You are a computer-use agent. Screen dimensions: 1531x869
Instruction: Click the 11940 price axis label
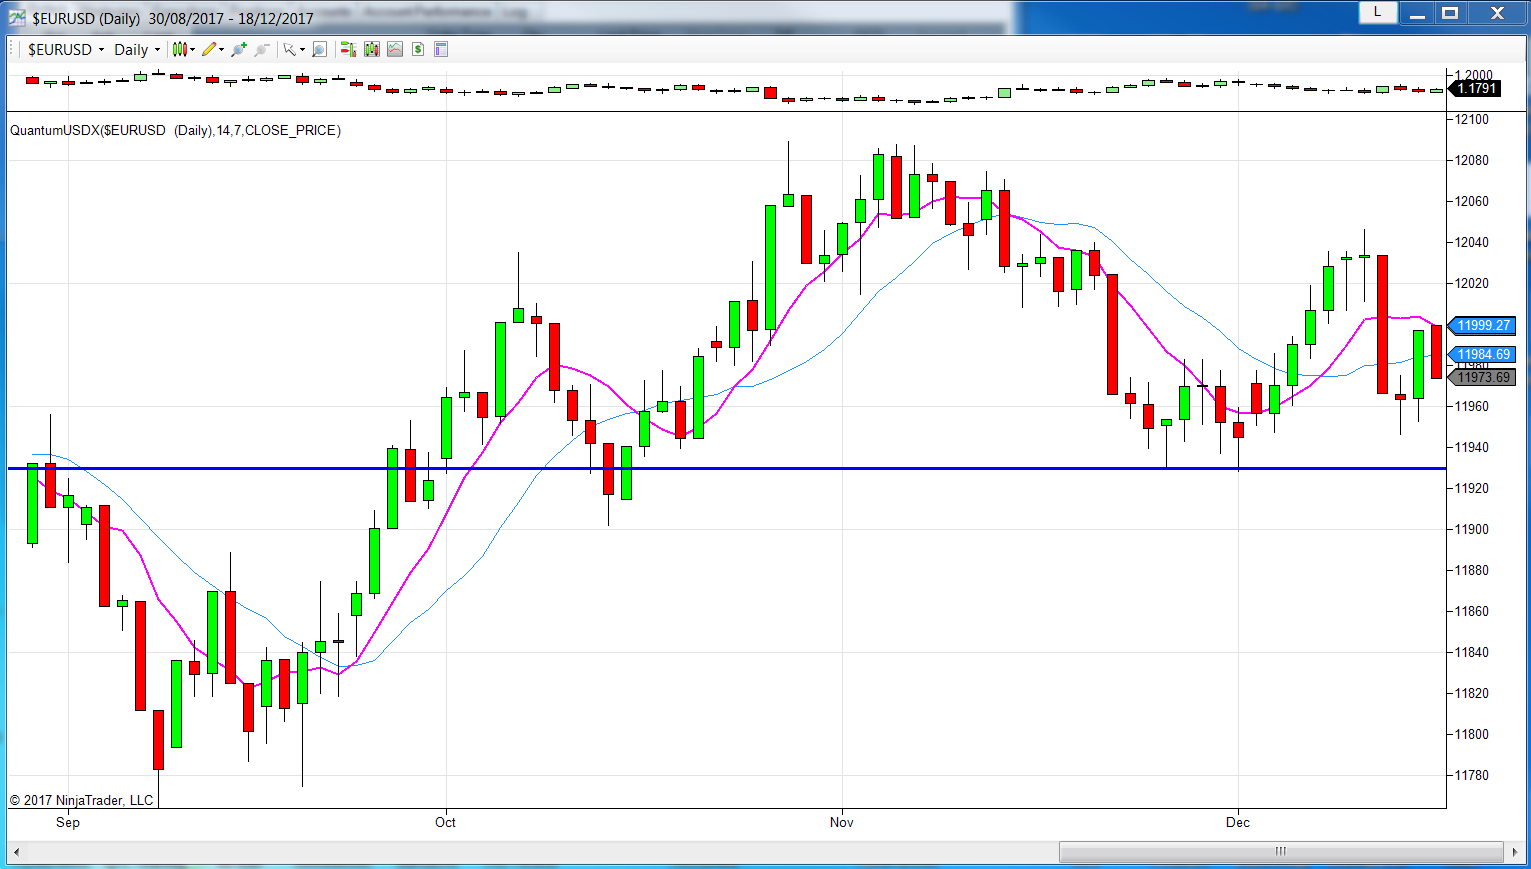click(x=1472, y=447)
